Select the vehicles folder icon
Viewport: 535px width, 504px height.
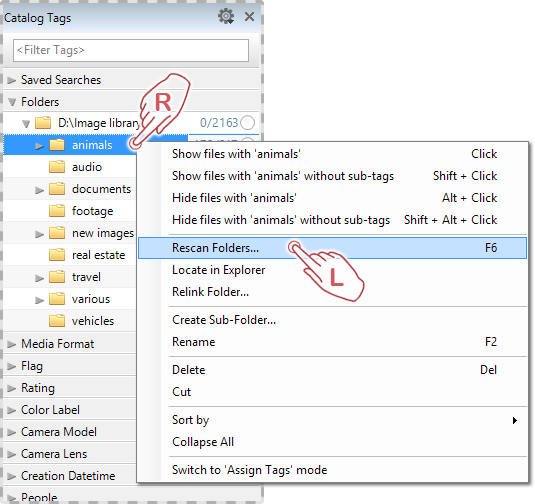click(57, 321)
